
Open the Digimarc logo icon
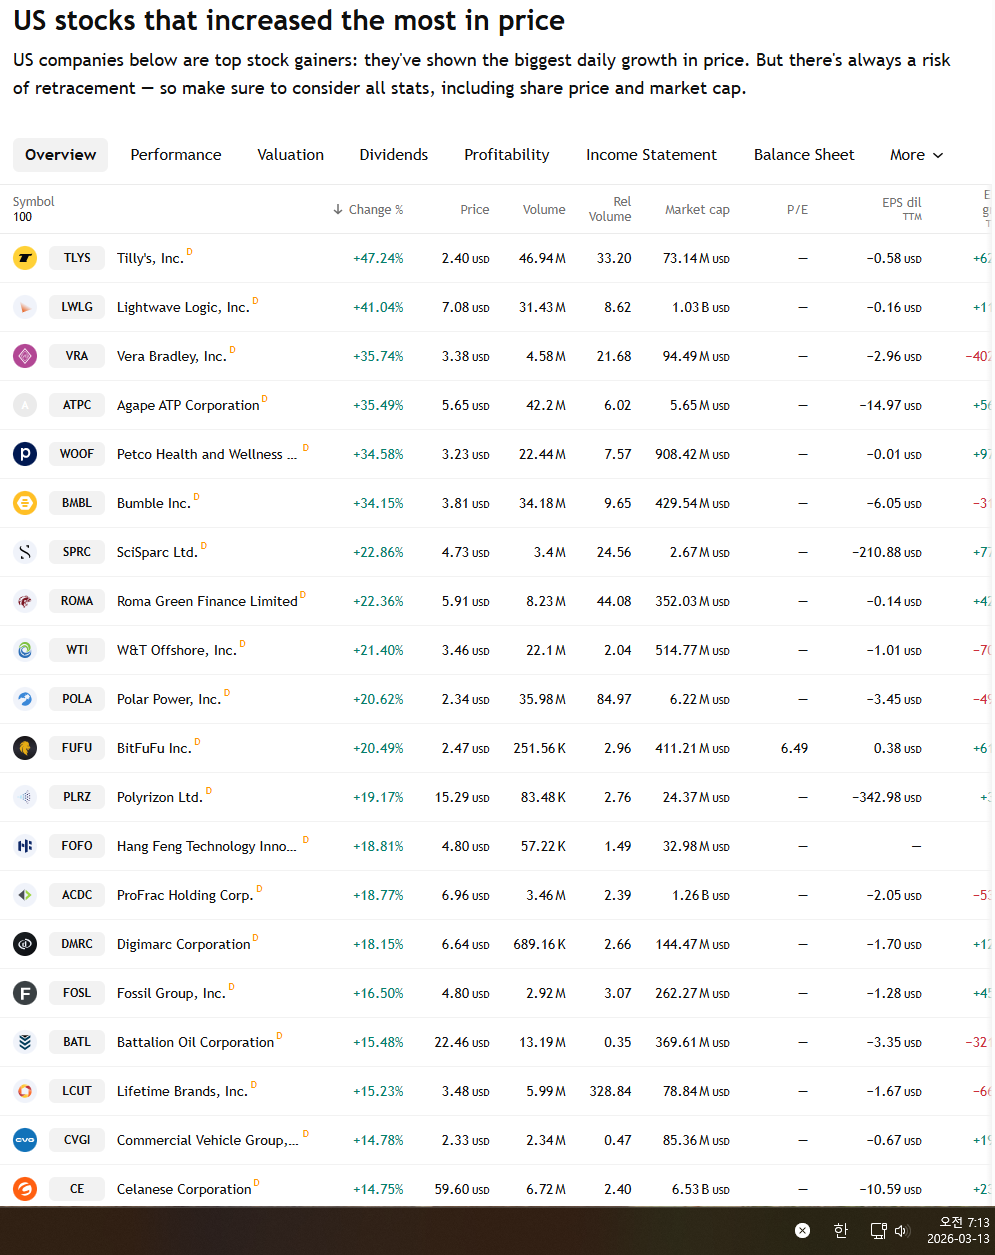click(x=25, y=944)
